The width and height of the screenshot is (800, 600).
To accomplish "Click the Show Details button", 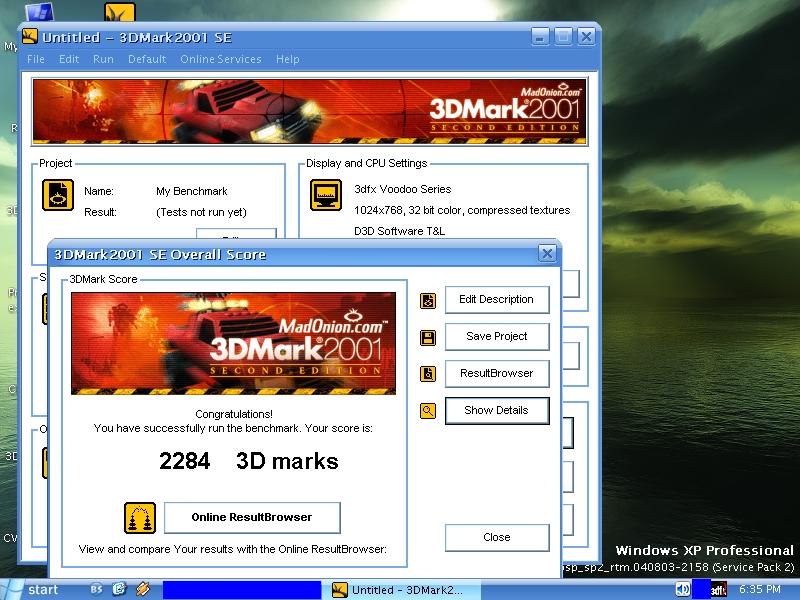I will [x=497, y=411].
